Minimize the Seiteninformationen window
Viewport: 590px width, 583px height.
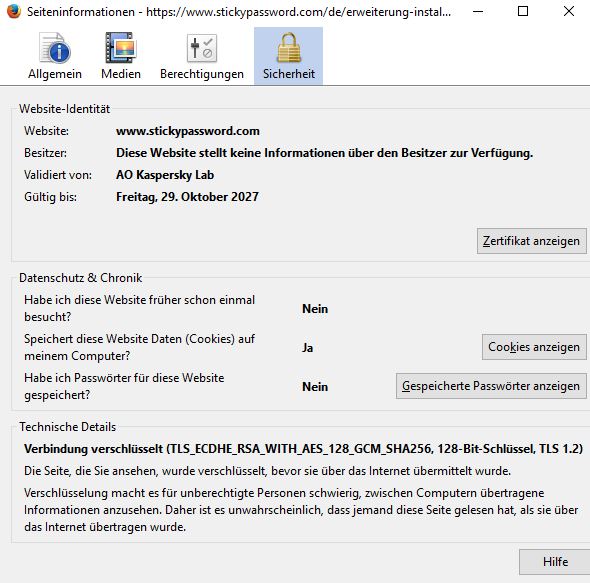point(478,12)
